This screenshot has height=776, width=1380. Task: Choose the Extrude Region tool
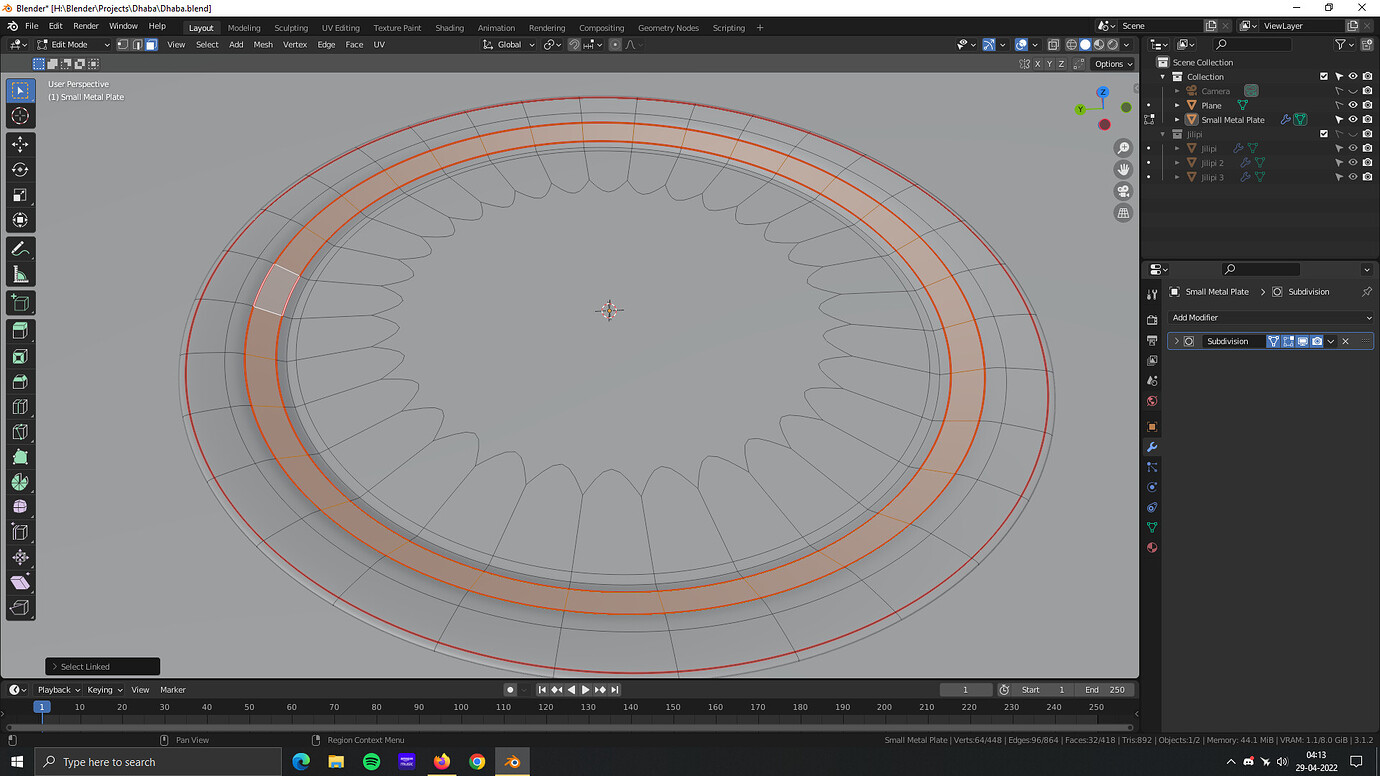pos(20,331)
